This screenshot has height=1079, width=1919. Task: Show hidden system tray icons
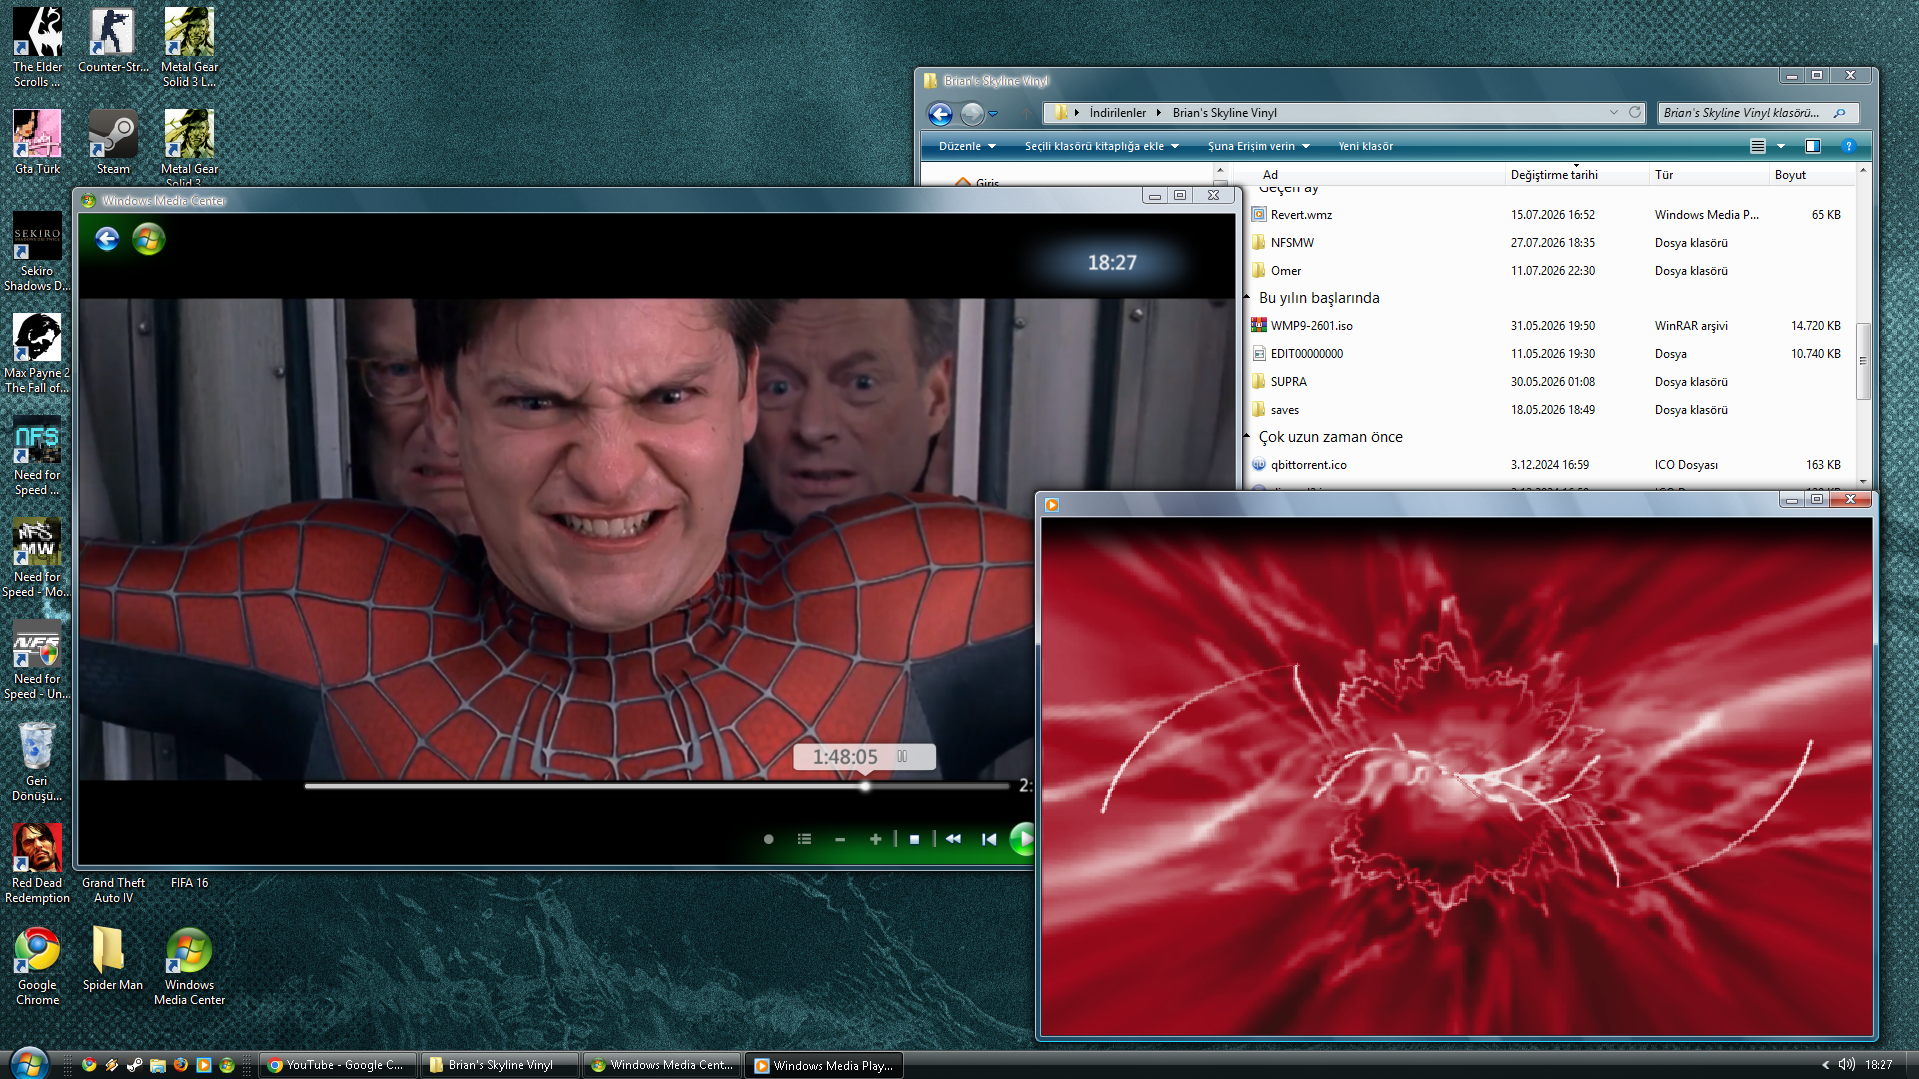click(1825, 1065)
